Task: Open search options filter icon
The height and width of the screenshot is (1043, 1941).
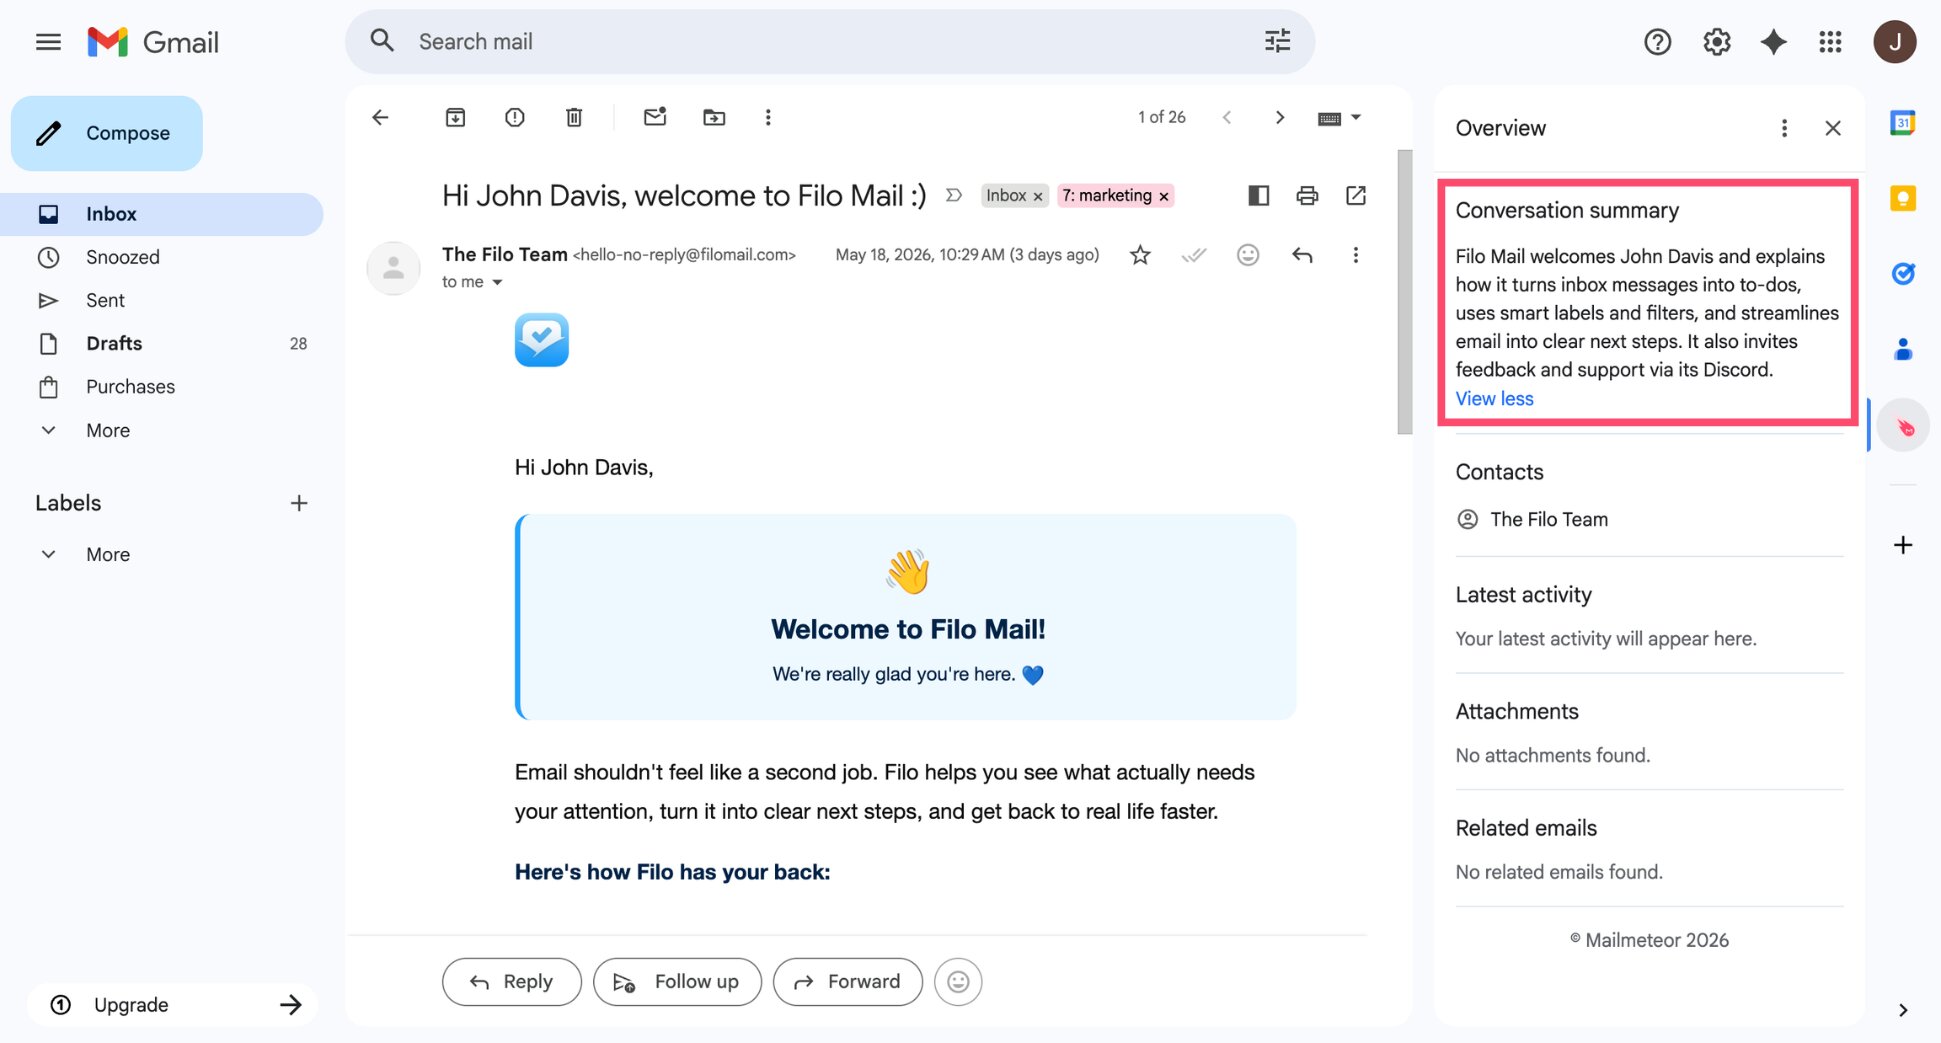Action: coord(1277,41)
